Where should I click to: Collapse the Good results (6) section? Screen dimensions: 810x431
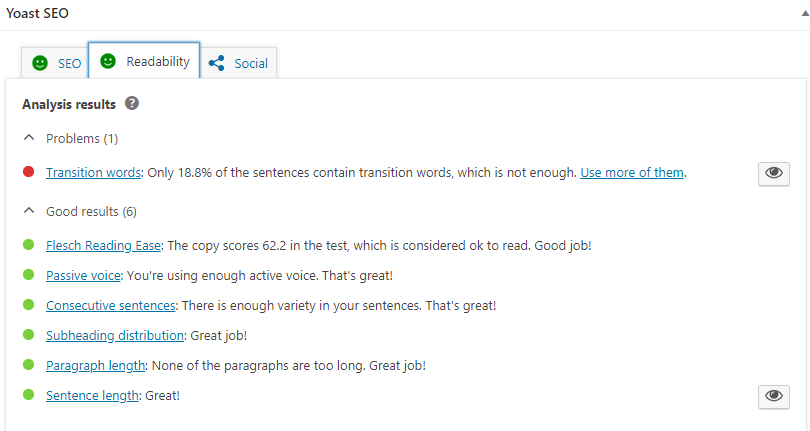29,211
